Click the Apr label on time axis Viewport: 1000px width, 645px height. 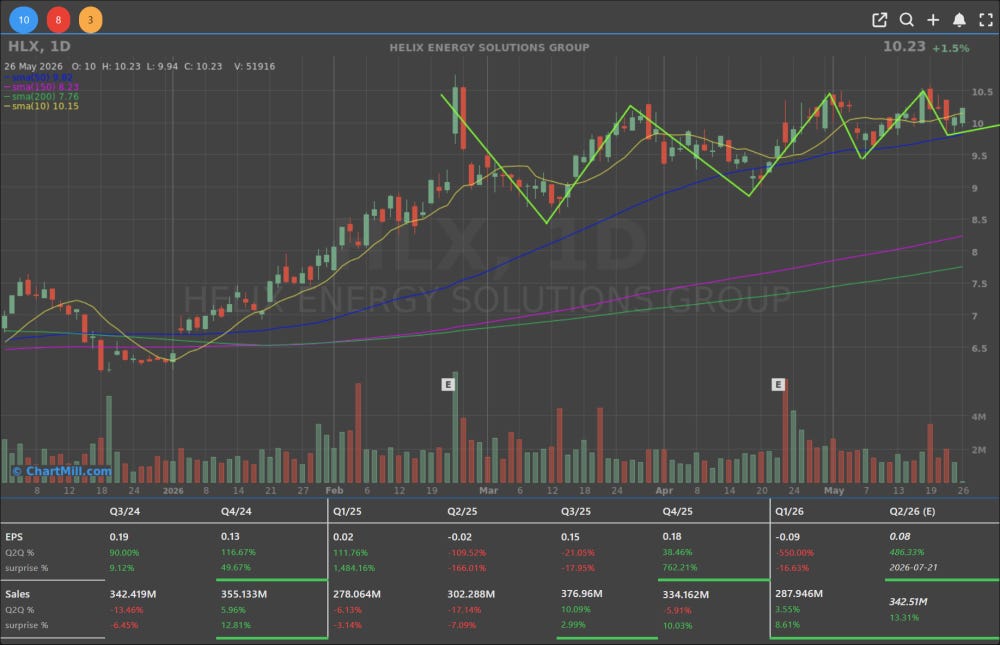point(664,491)
